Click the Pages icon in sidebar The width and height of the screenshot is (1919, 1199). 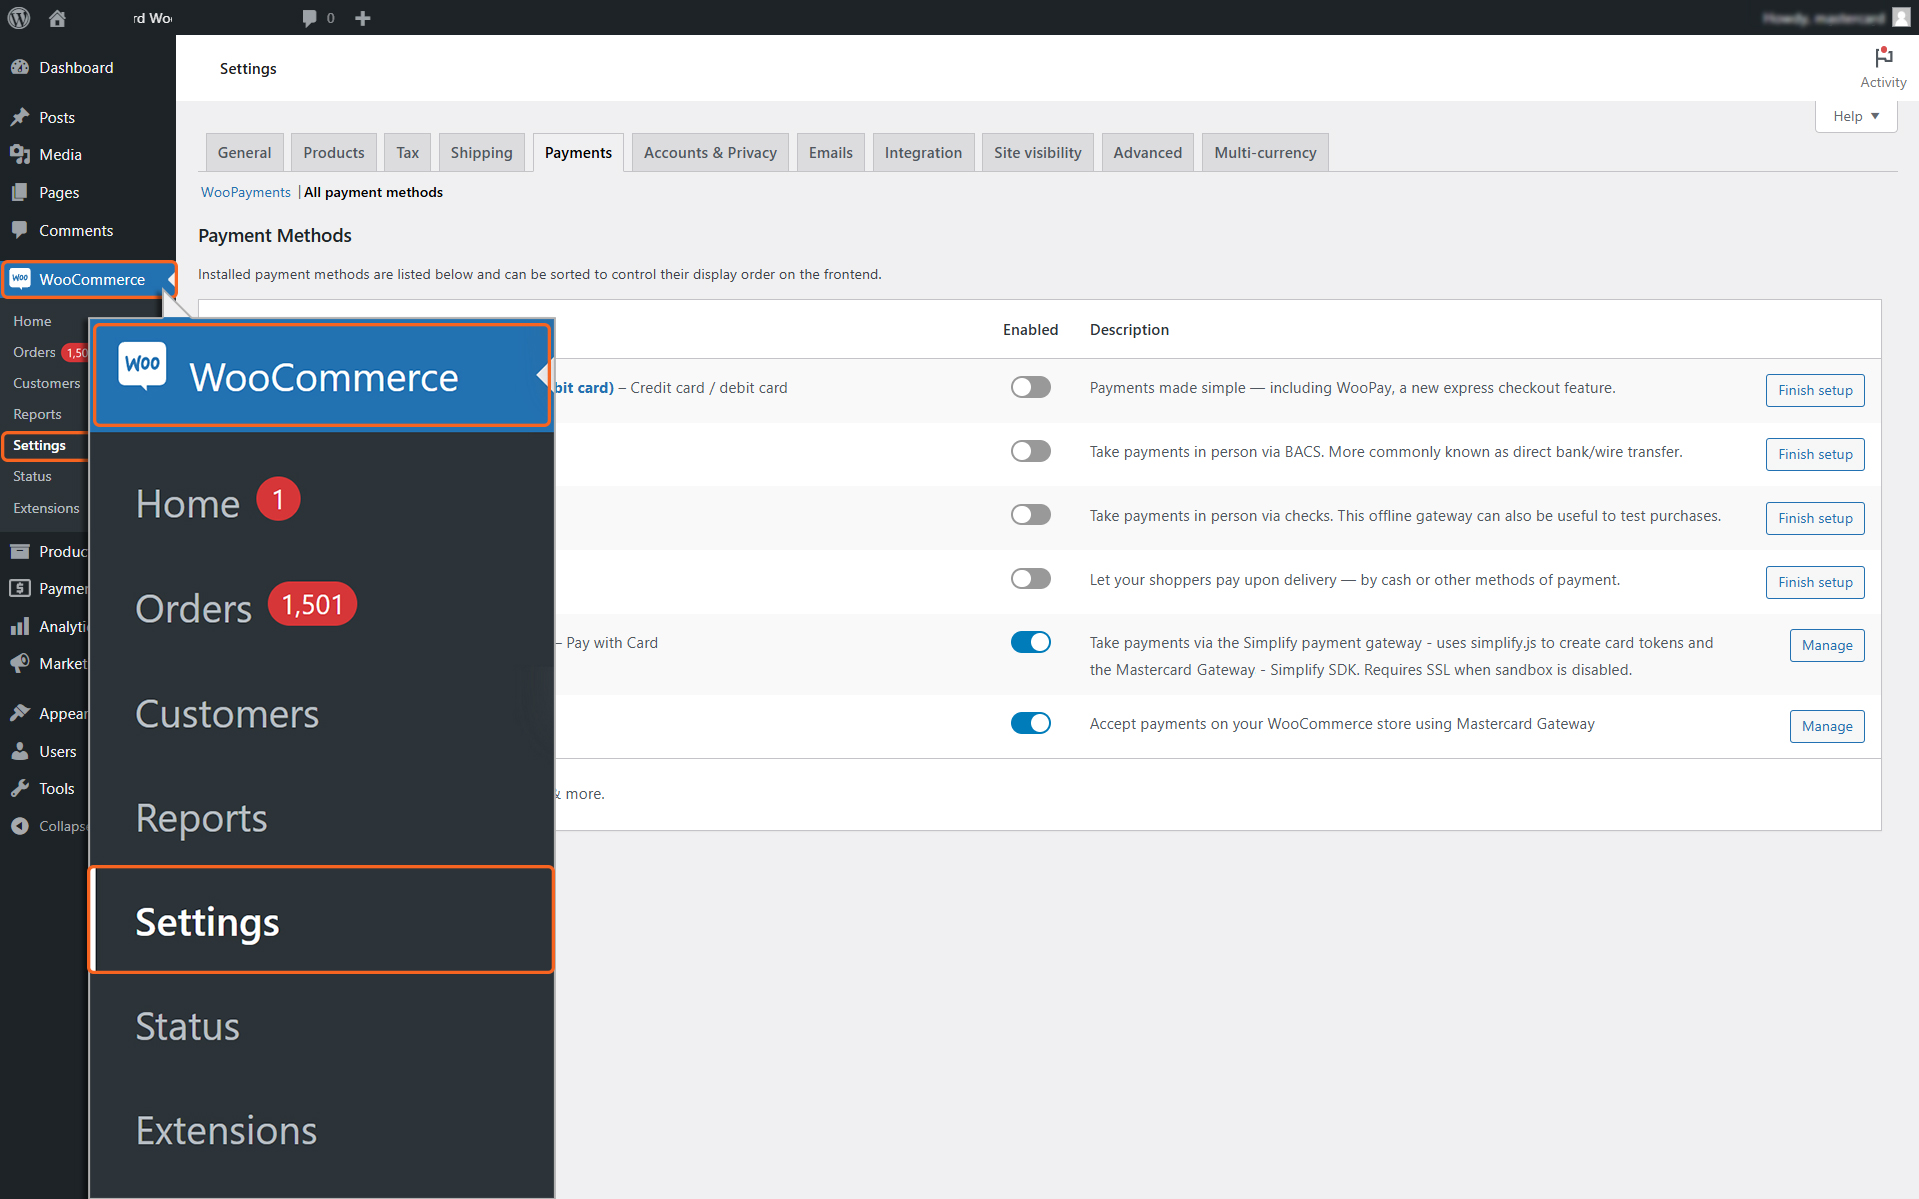coord(20,192)
